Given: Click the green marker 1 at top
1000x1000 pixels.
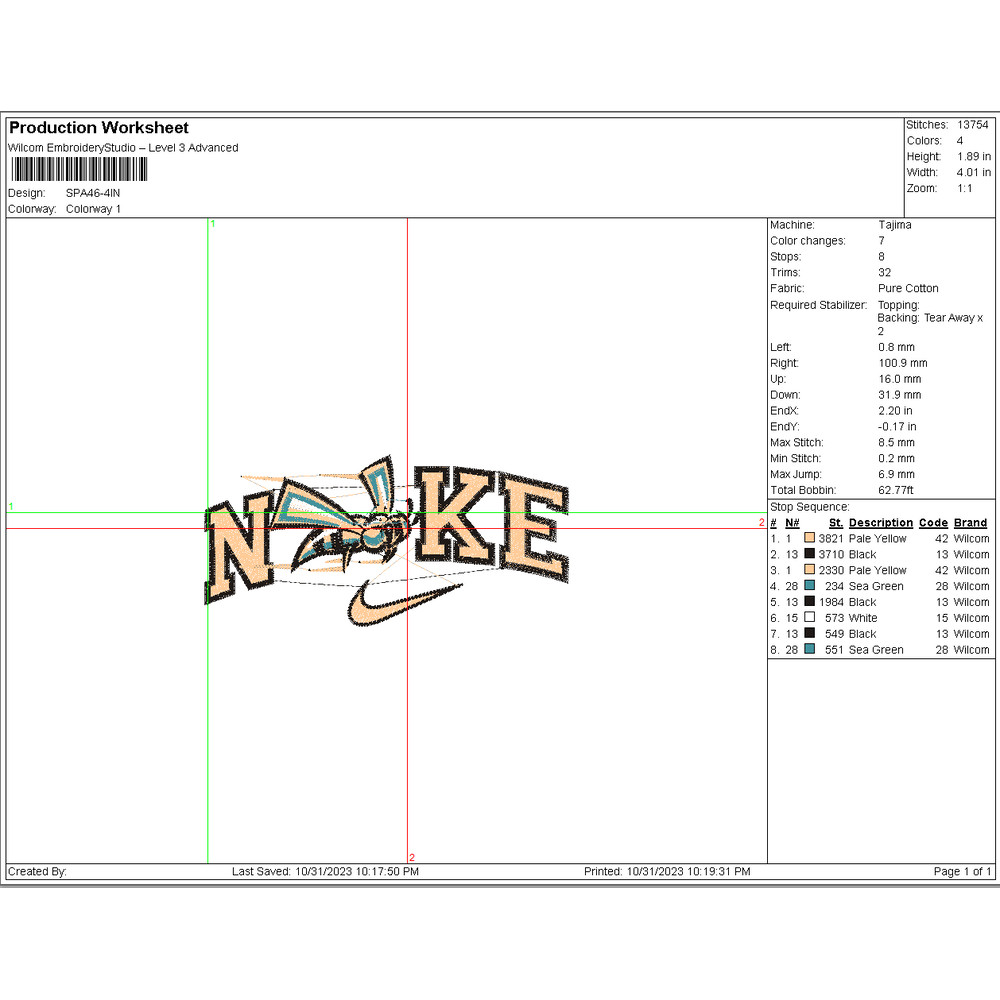Looking at the screenshot, I should pyautogui.click(x=212, y=224).
